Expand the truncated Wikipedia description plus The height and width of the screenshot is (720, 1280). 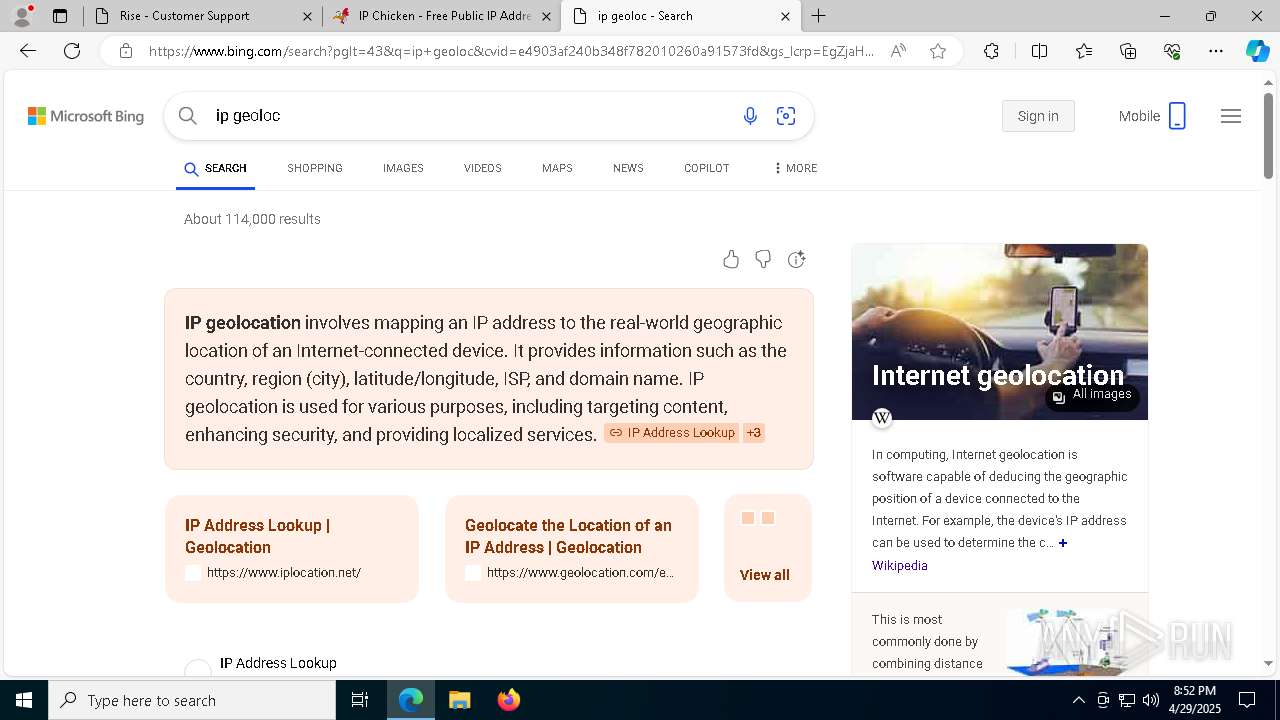(x=1063, y=543)
